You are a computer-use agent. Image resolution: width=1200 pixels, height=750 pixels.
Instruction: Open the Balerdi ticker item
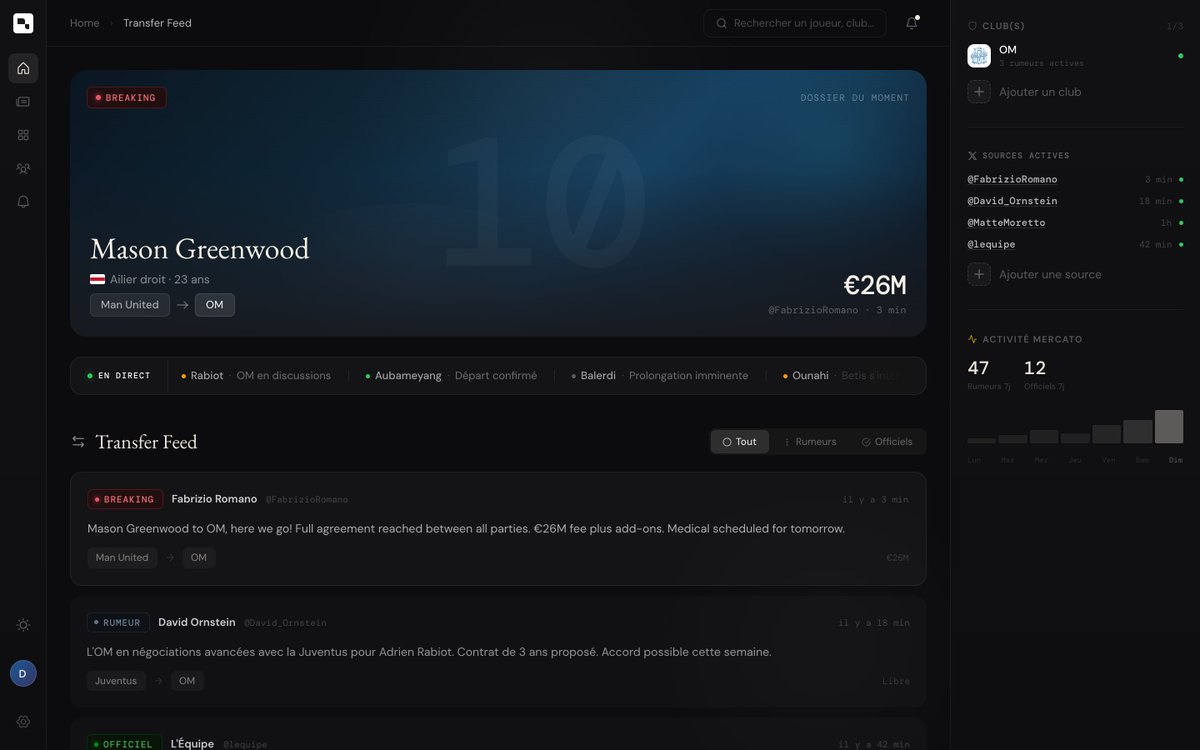660,376
